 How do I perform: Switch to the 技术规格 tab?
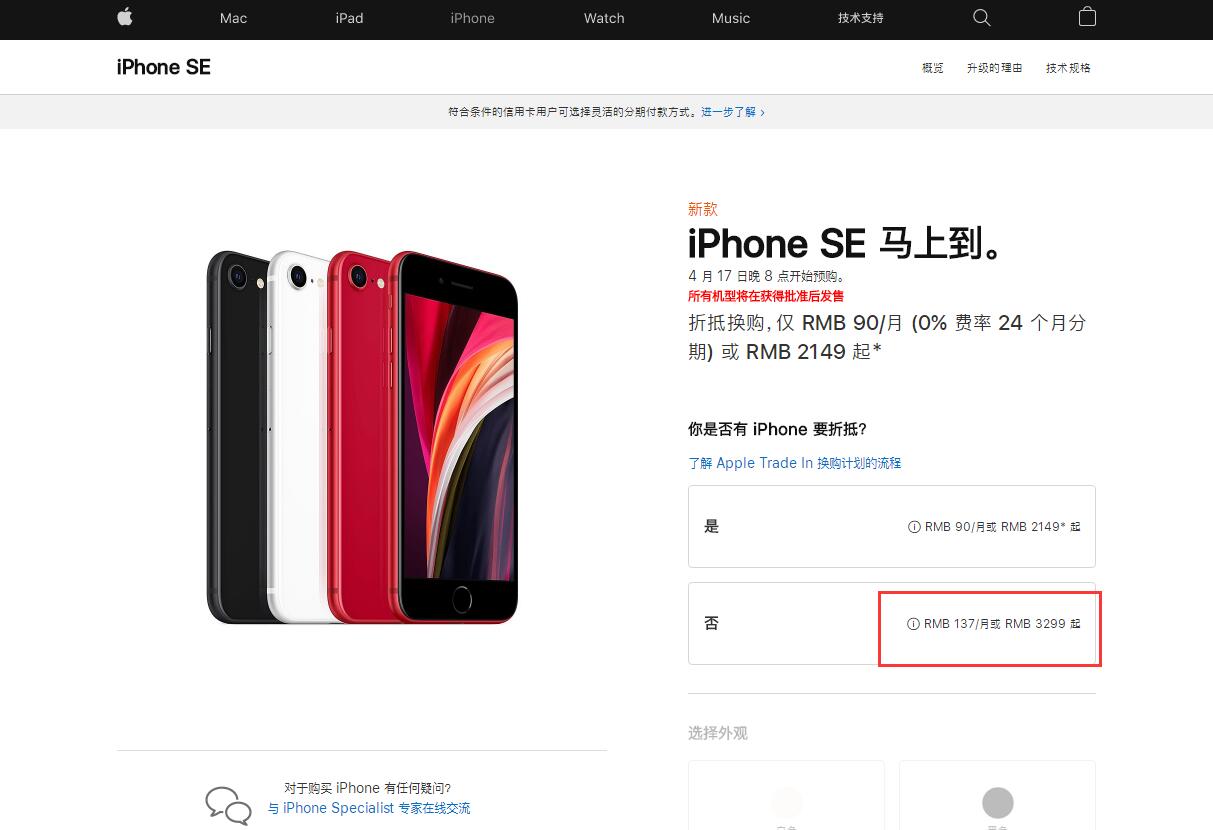1068,68
